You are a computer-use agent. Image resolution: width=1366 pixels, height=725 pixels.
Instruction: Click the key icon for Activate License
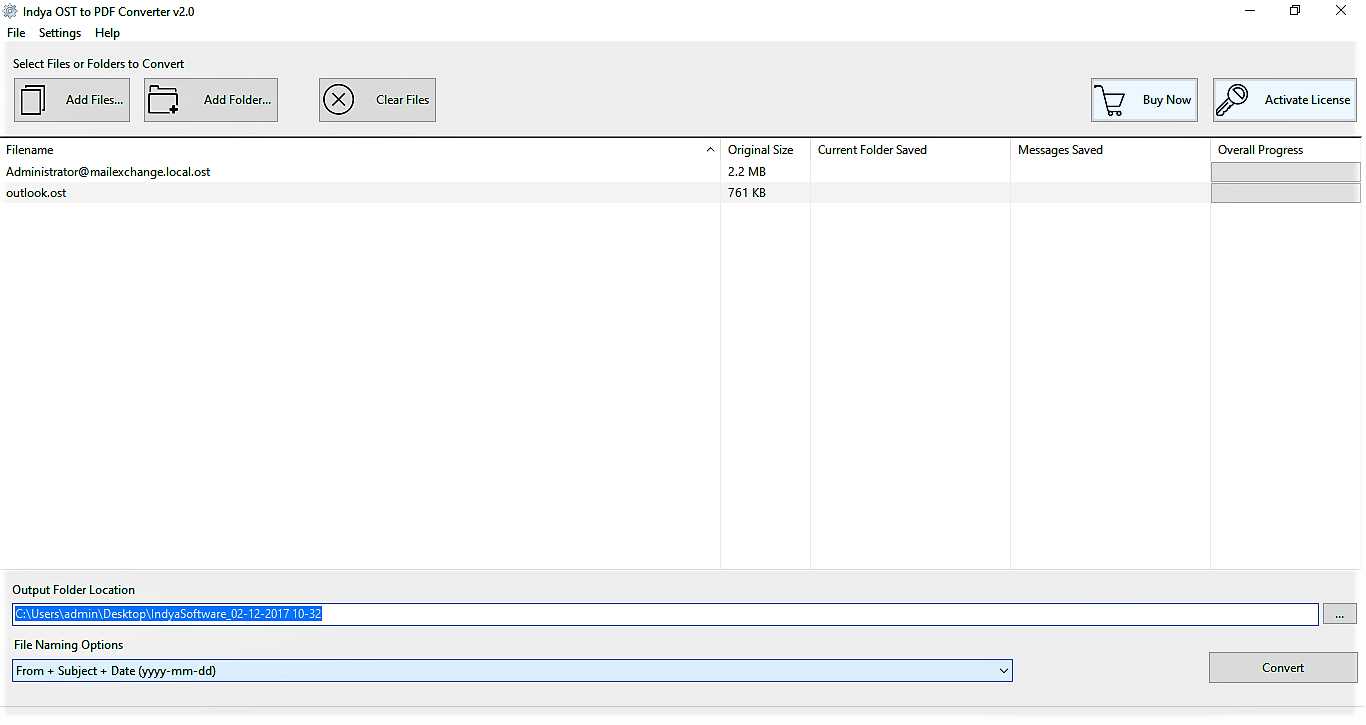1232,100
